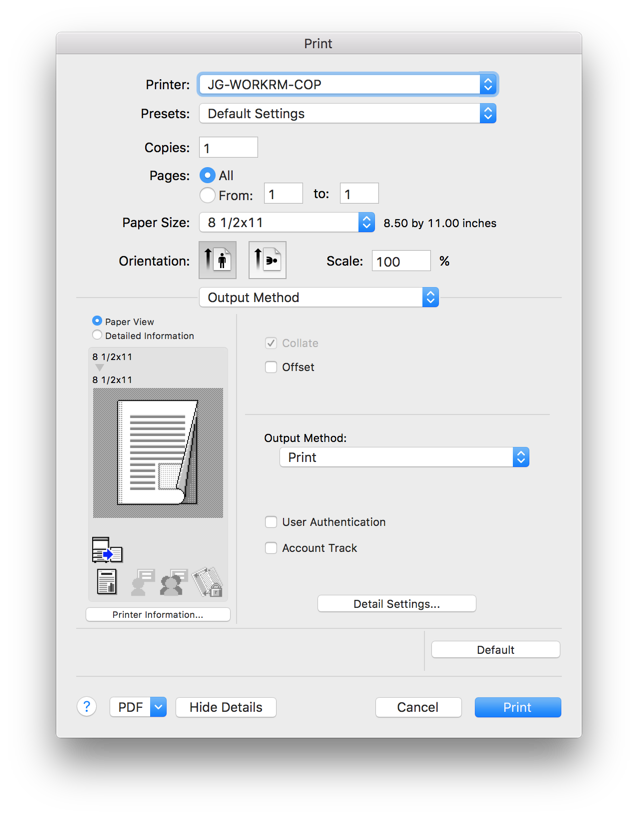The image size is (638, 818).
Task: Expand the Presets Default Settings dropdown
Action: (348, 114)
